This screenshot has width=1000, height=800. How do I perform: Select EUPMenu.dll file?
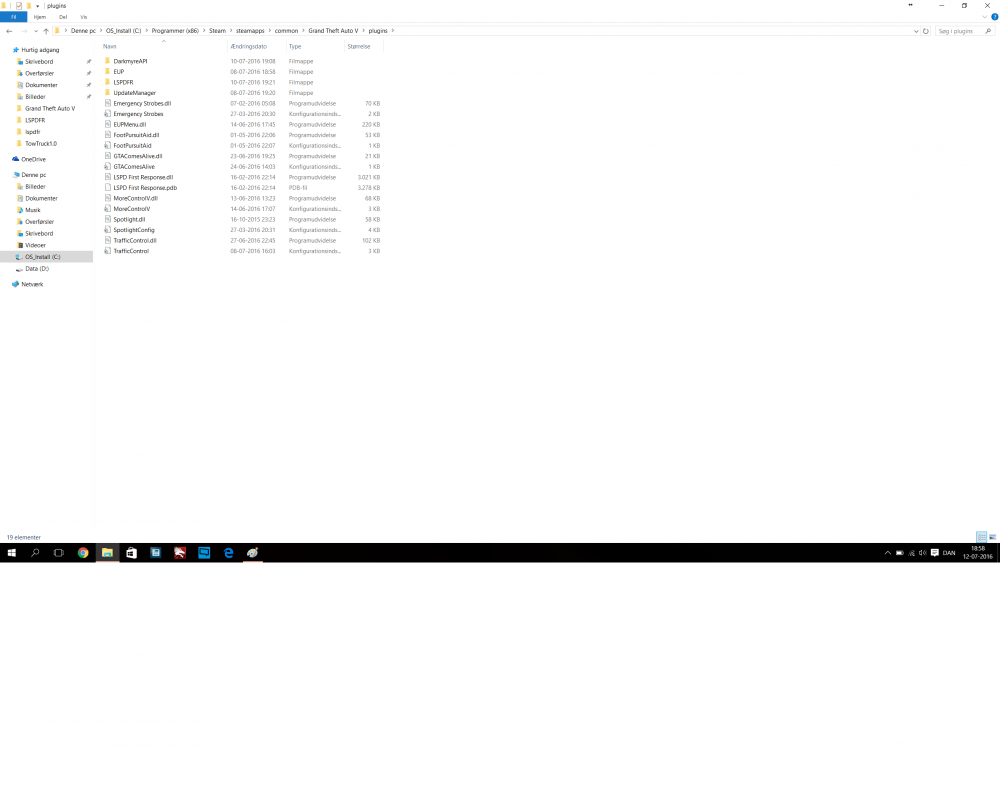(x=129, y=124)
